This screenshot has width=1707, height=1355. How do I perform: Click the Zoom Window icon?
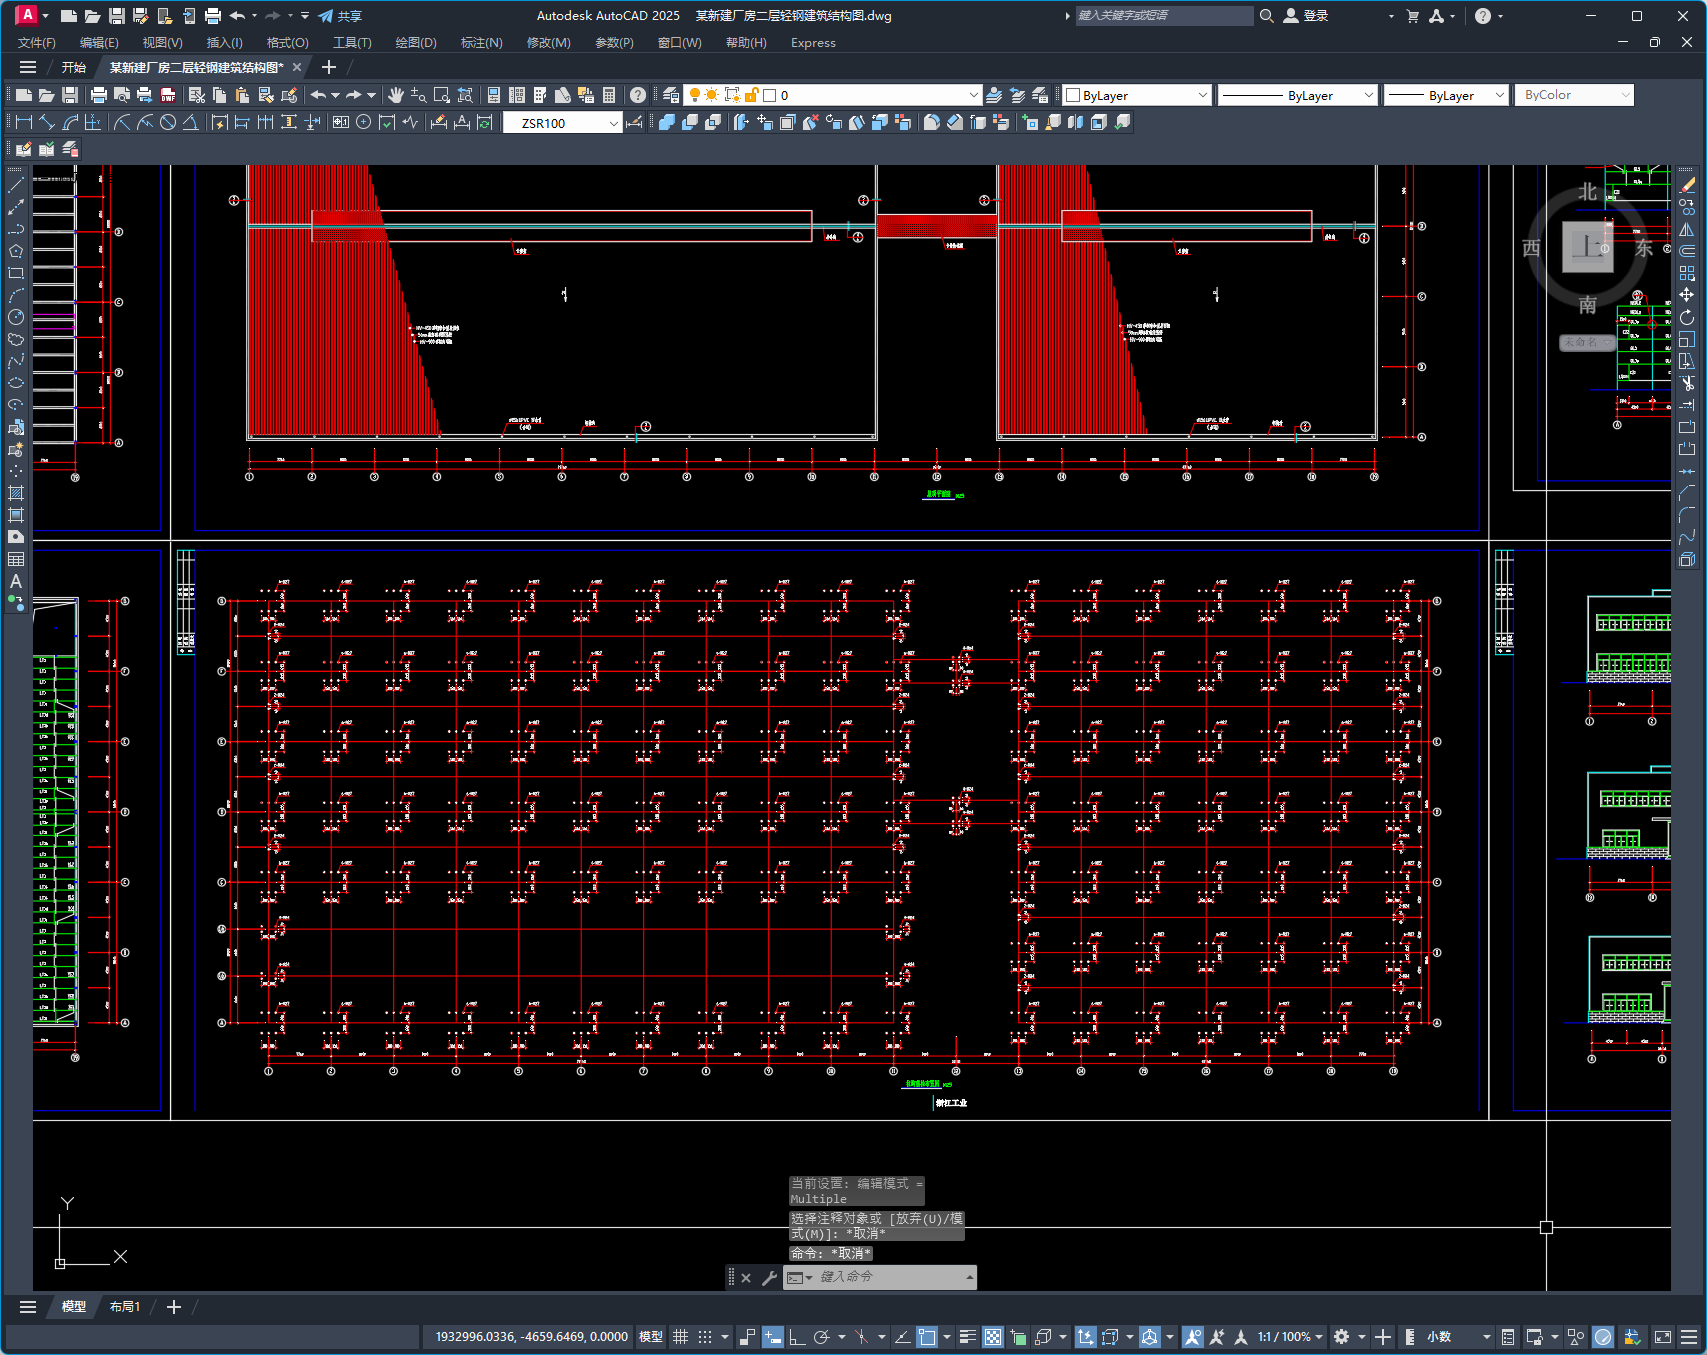click(x=442, y=95)
